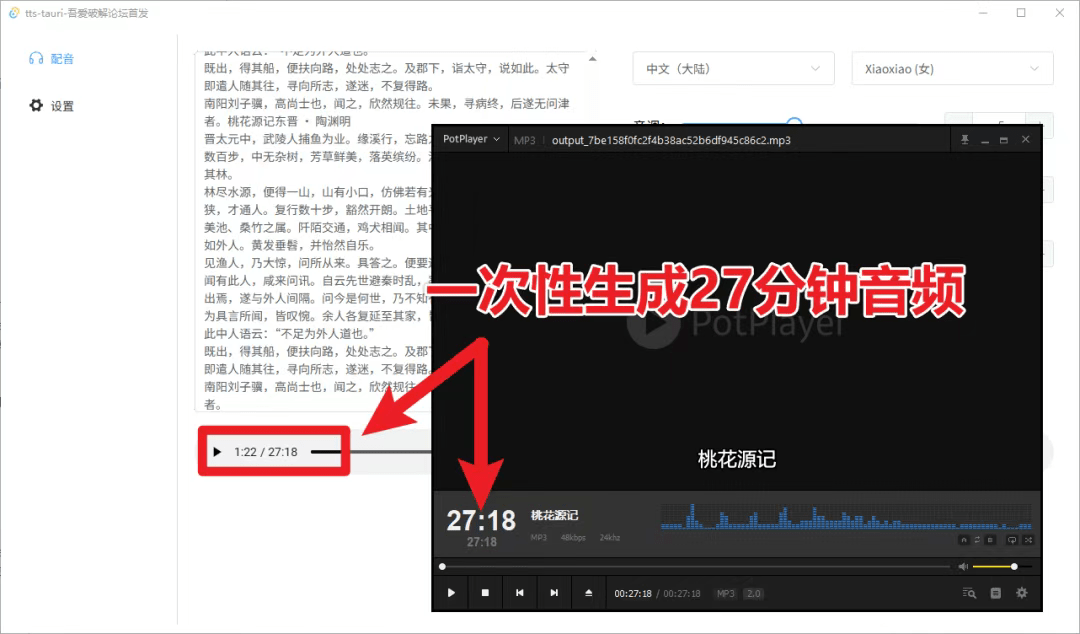The height and width of the screenshot is (634, 1080).
Task: Click the Next file icon in PotPlayer
Action: (554, 592)
